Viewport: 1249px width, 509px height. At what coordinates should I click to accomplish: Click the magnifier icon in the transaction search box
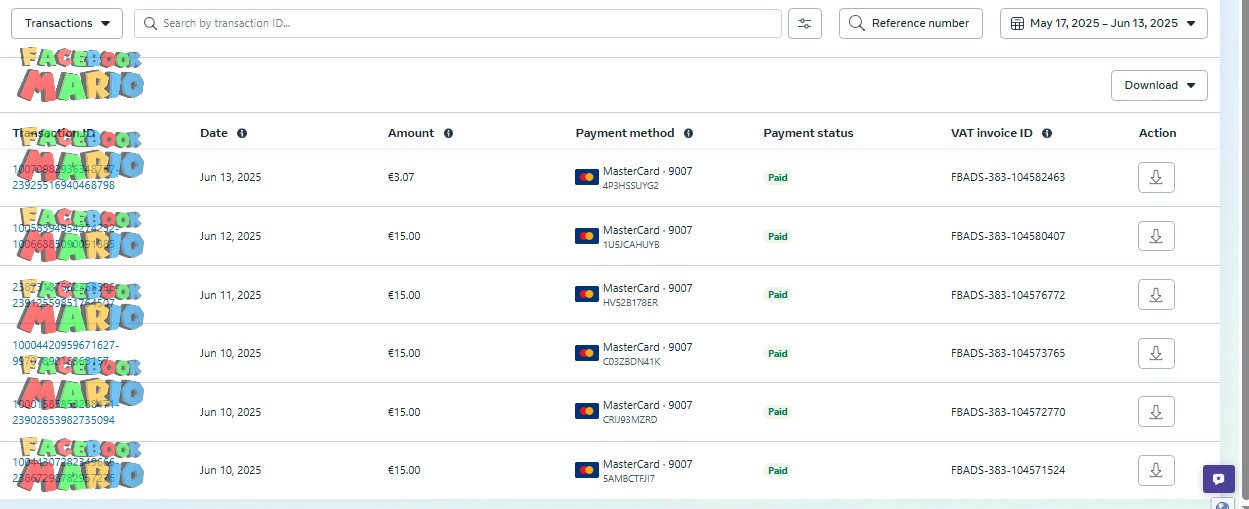150,23
